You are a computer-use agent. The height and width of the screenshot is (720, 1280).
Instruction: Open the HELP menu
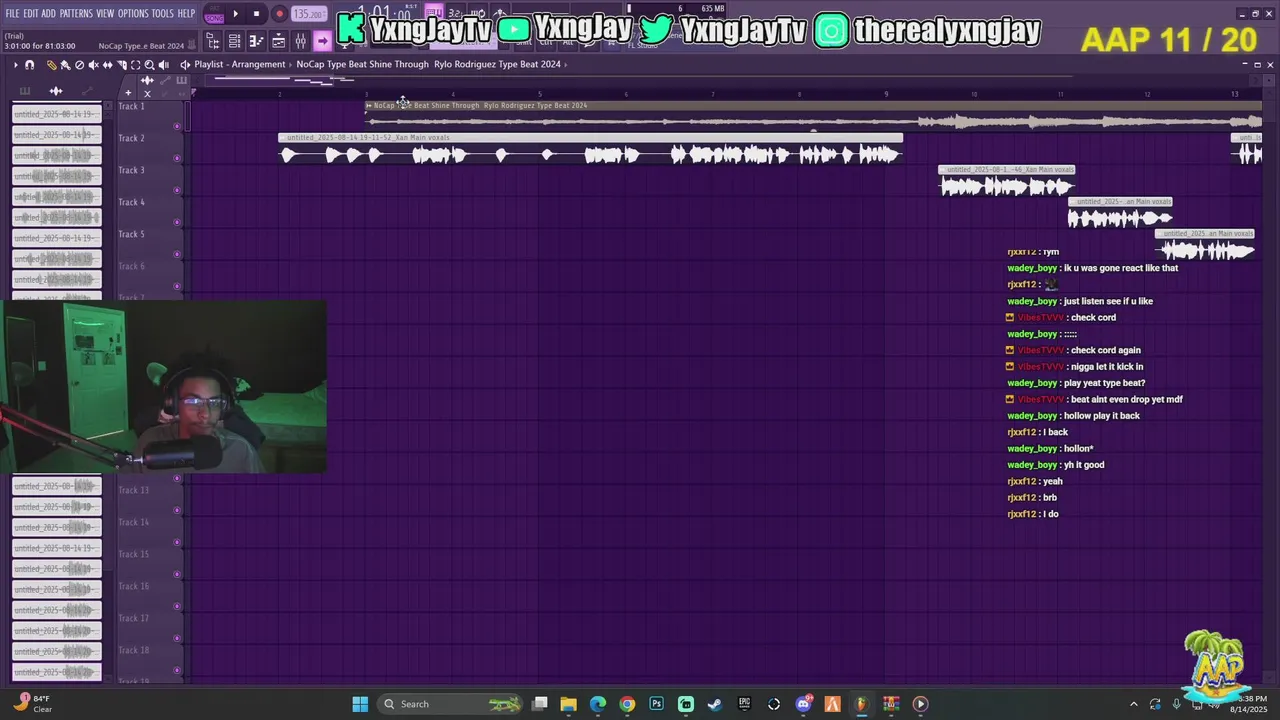pos(187,14)
